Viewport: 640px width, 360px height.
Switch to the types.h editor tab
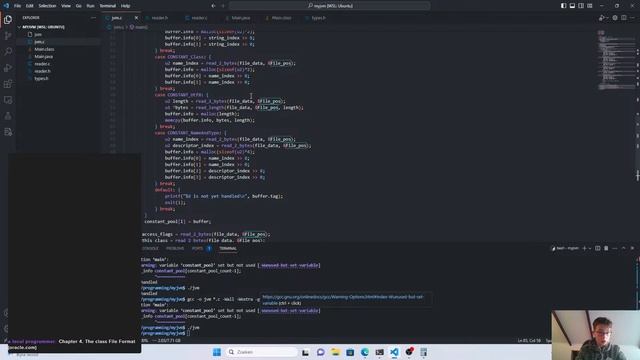pos(318,18)
